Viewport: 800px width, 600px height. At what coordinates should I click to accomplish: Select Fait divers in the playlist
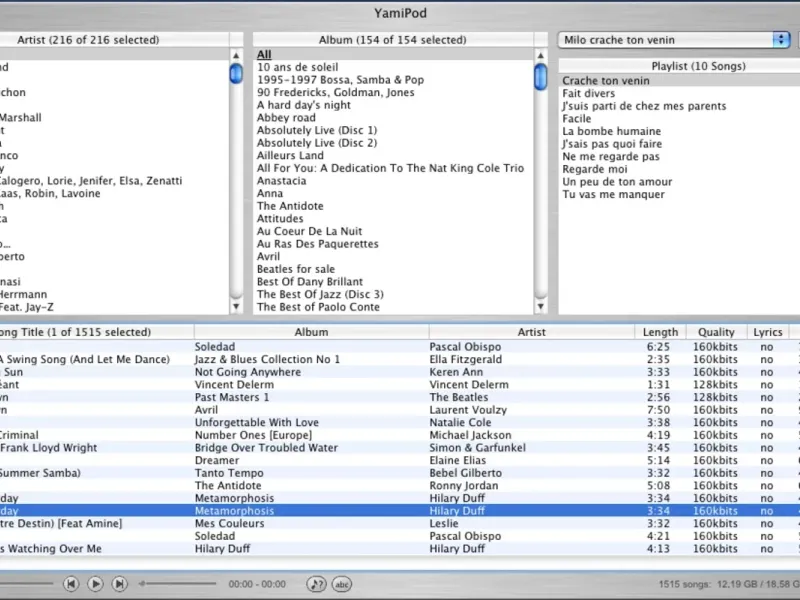click(589, 93)
